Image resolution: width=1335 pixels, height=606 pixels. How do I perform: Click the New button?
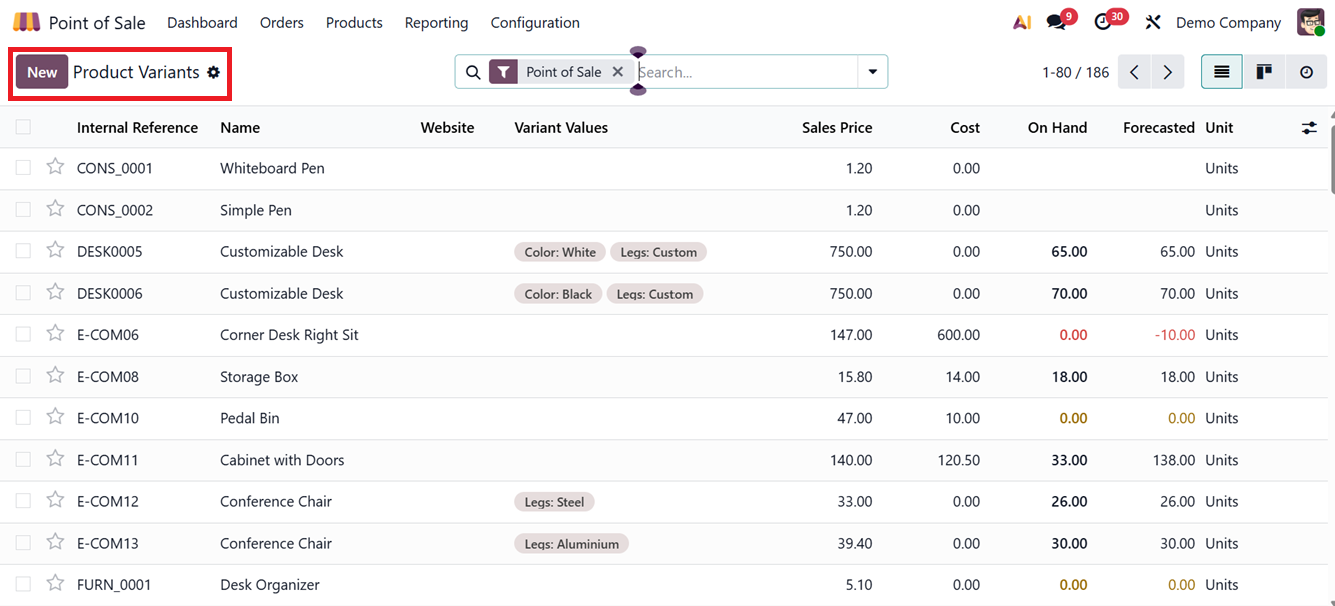click(41, 72)
